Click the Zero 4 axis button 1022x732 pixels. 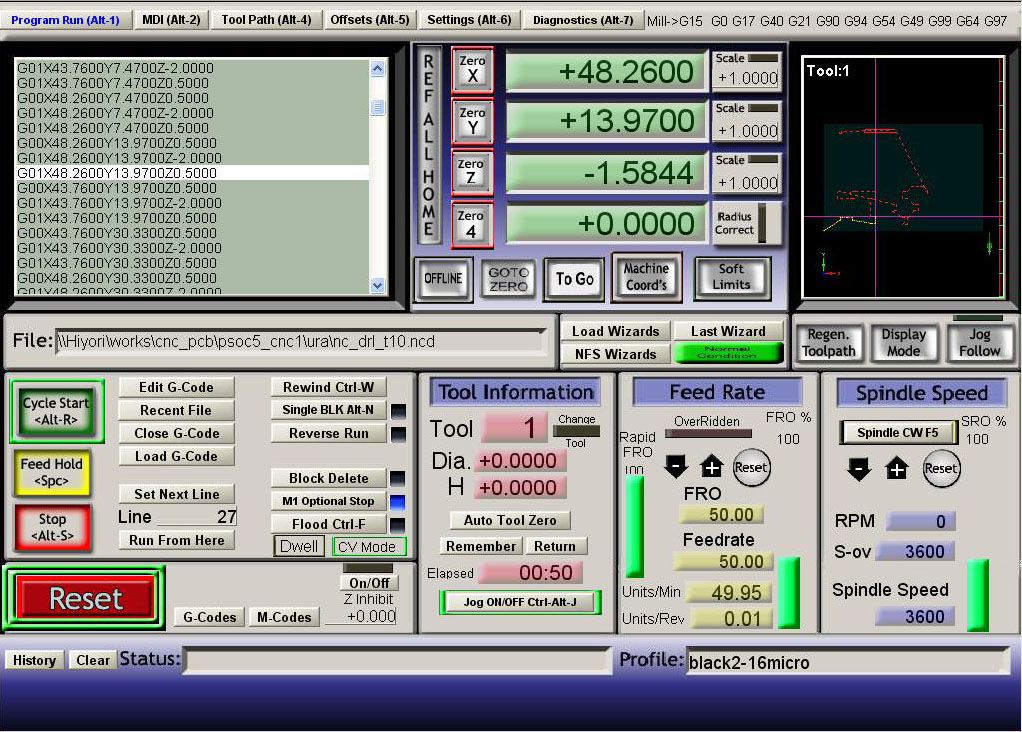pyautogui.click(x=472, y=224)
